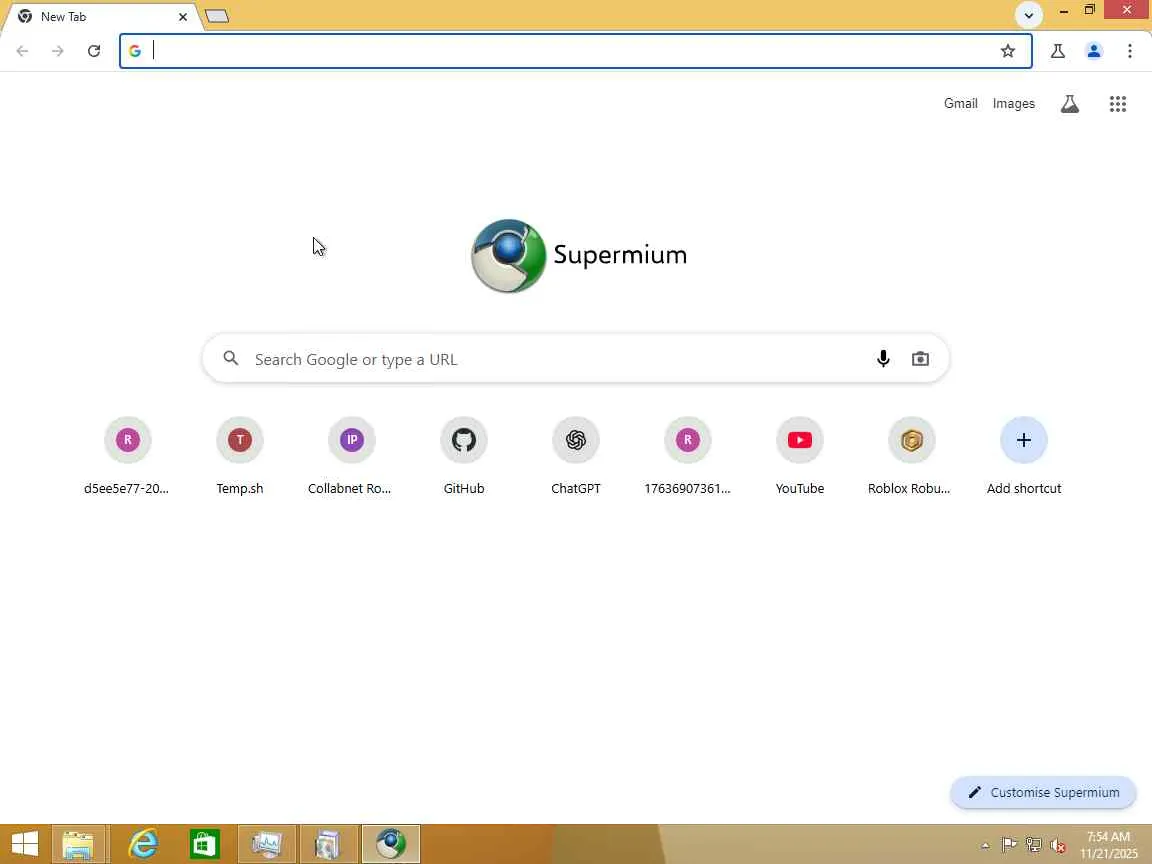
Task: Click the Customise Supermium button
Action: pos(1043,792)
